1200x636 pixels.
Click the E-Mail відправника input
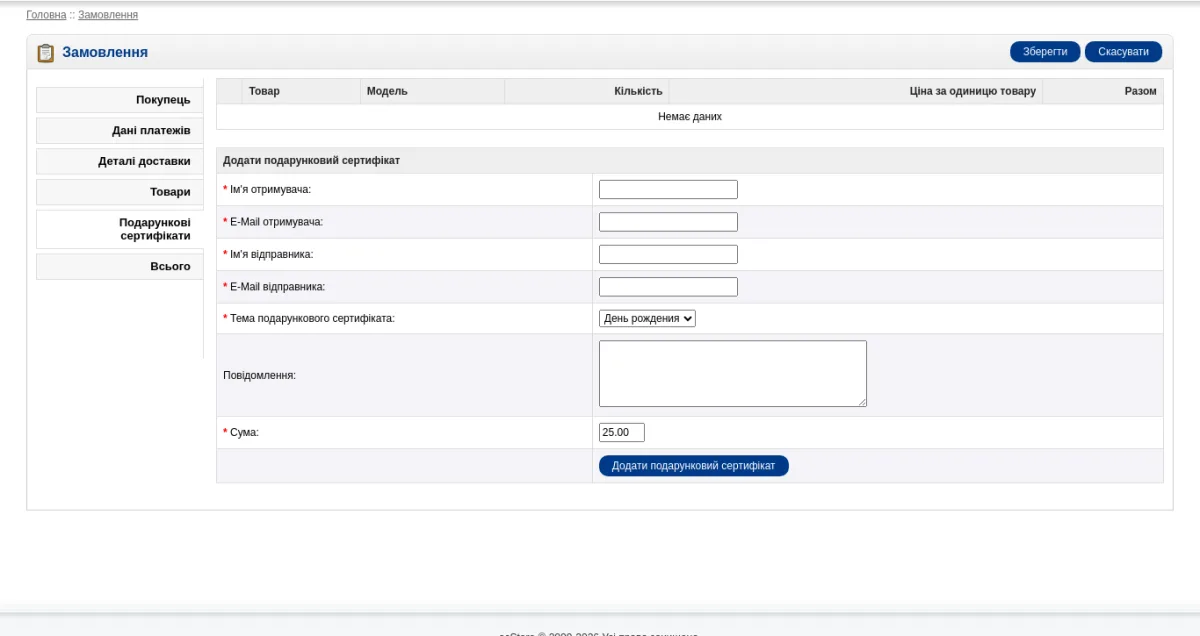pos(668,287)
